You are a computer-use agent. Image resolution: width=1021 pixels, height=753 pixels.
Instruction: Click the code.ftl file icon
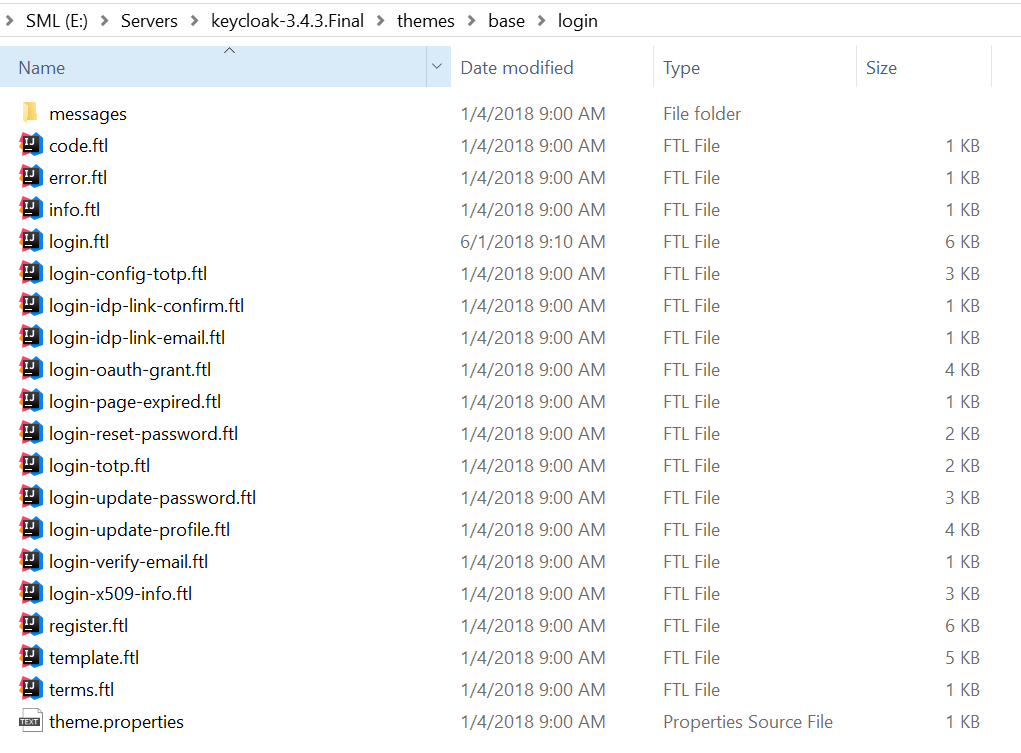tap(31, 145)
